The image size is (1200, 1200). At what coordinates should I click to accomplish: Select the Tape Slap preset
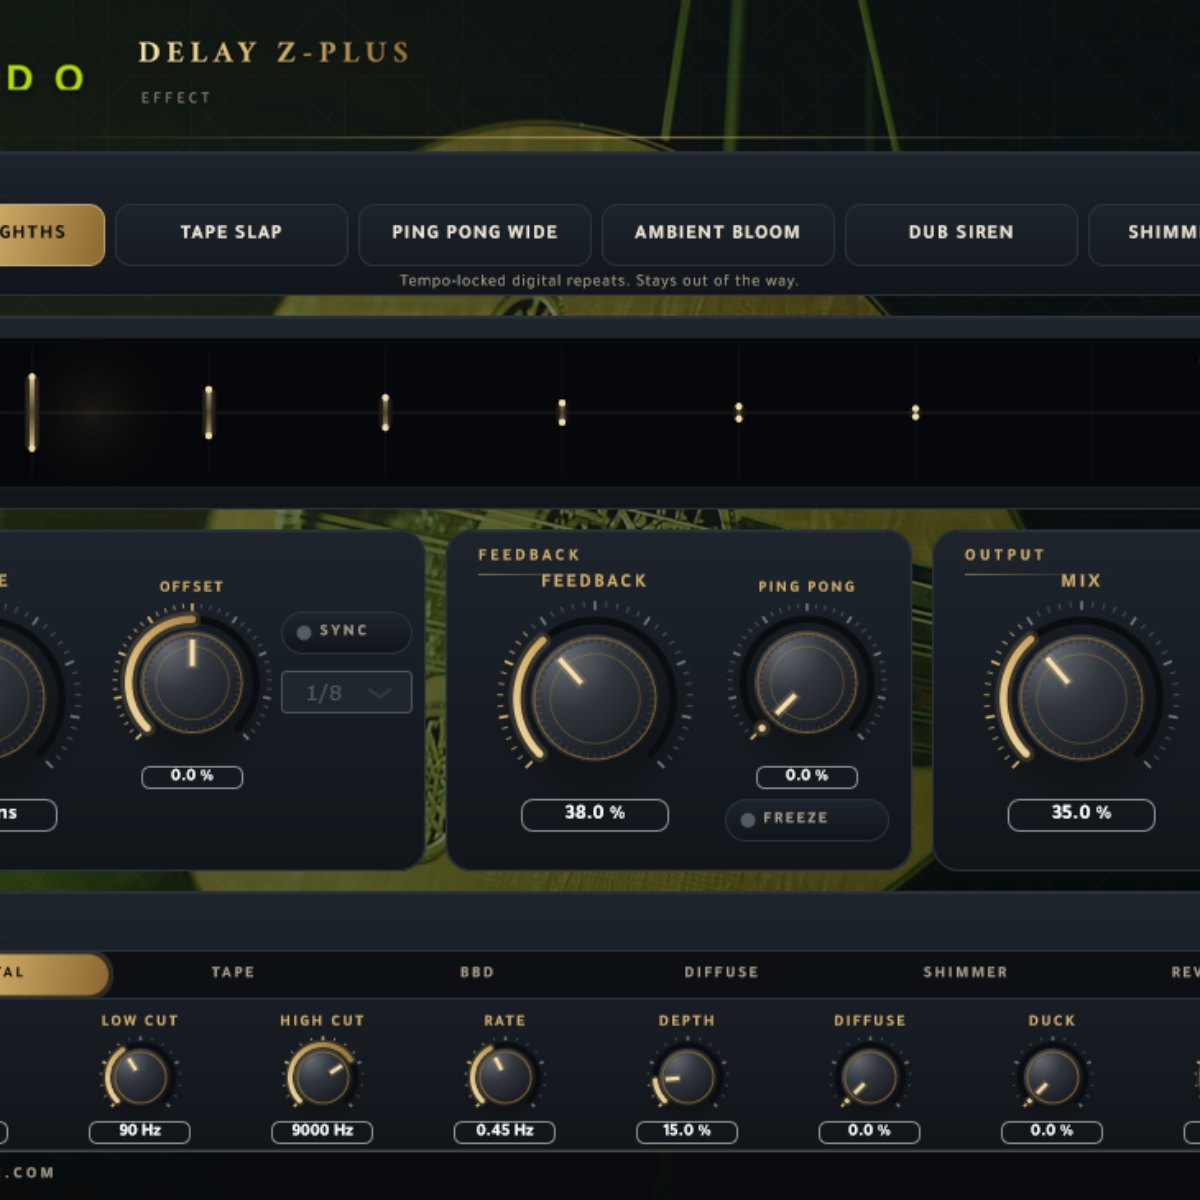click(x=231, y=235)
